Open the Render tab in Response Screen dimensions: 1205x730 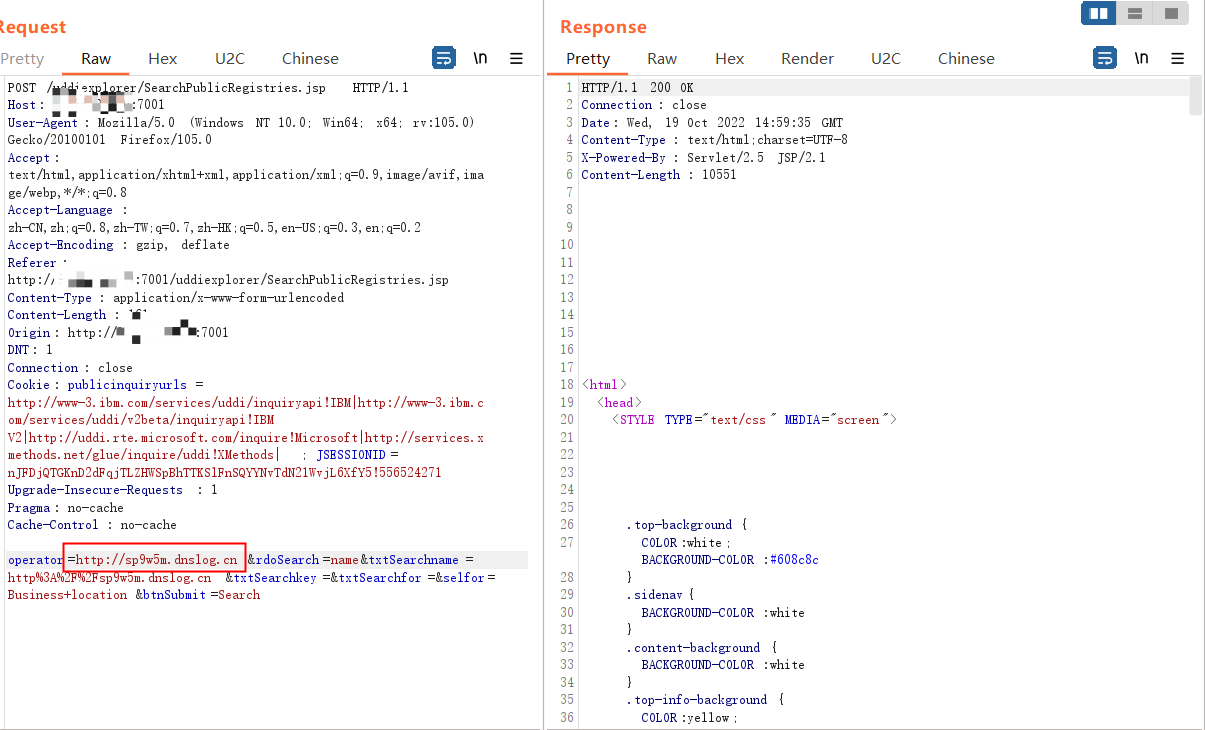807,58
